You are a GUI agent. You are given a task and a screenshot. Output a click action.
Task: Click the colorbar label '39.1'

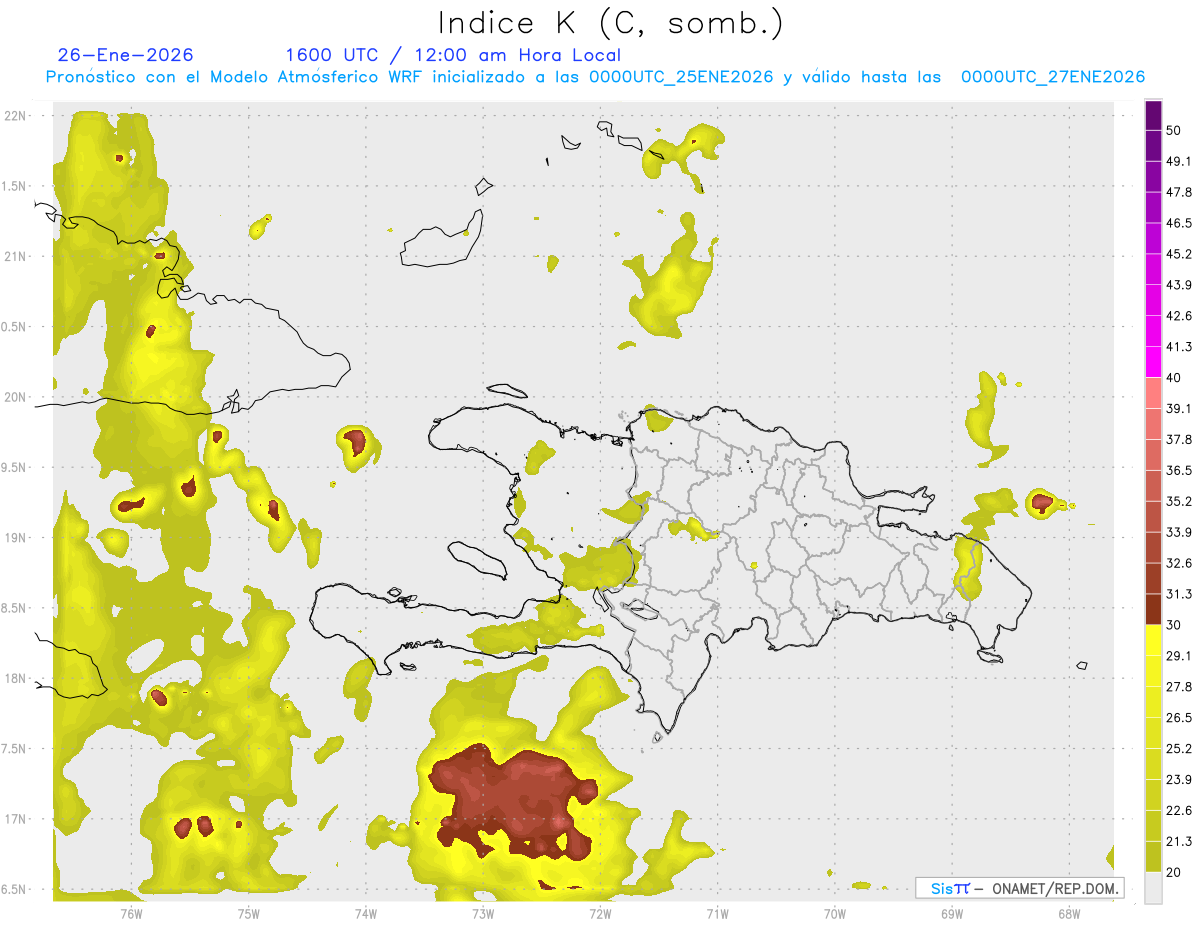[1179, 409]
